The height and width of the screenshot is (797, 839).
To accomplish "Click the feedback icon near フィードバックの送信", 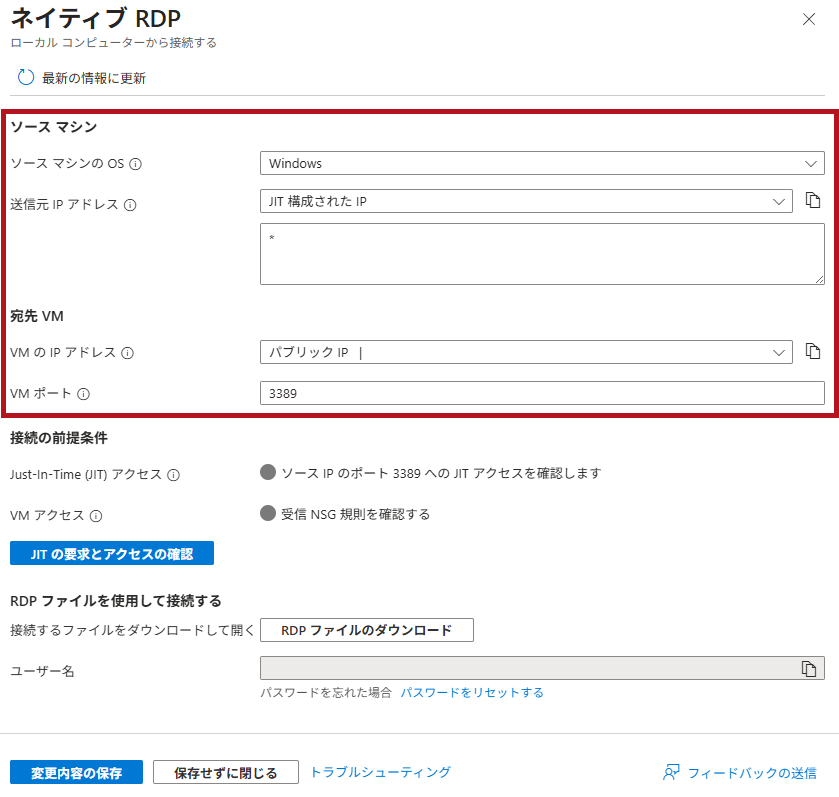I will click(x=669, y=772).
